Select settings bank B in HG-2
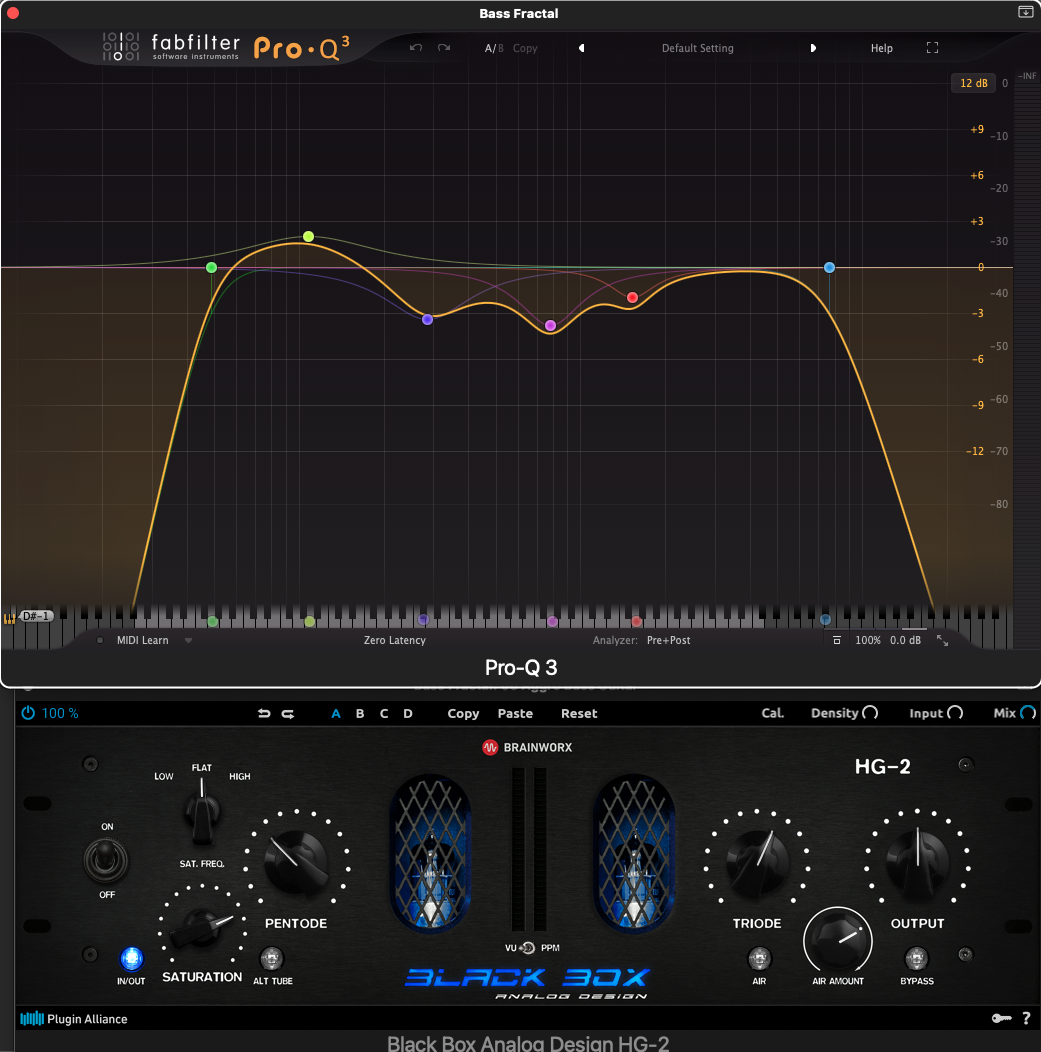The image size is (1041, 1052). tap(360, 713)
